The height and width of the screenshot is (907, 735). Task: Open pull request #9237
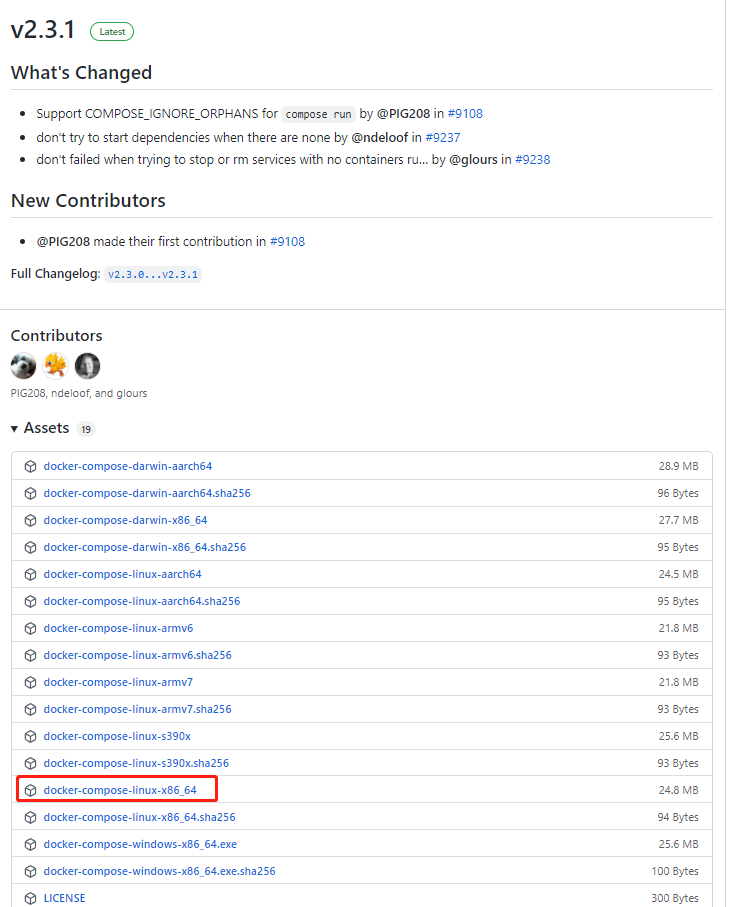[x=443, y=138]
